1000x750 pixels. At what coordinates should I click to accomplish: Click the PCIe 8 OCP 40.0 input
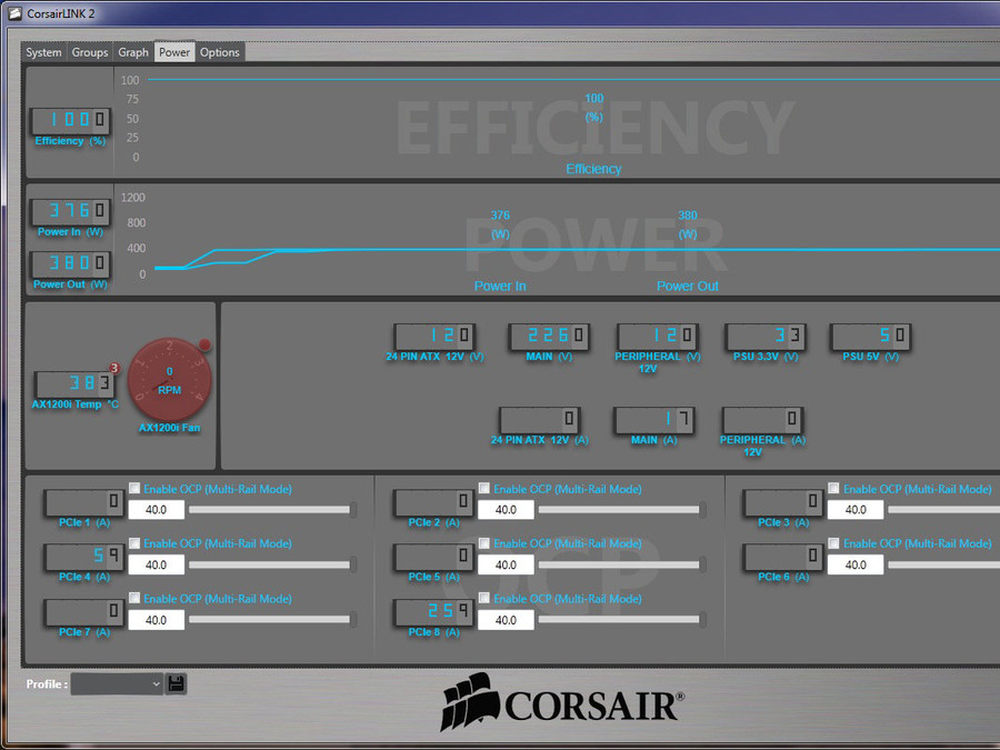coord(506,619)
